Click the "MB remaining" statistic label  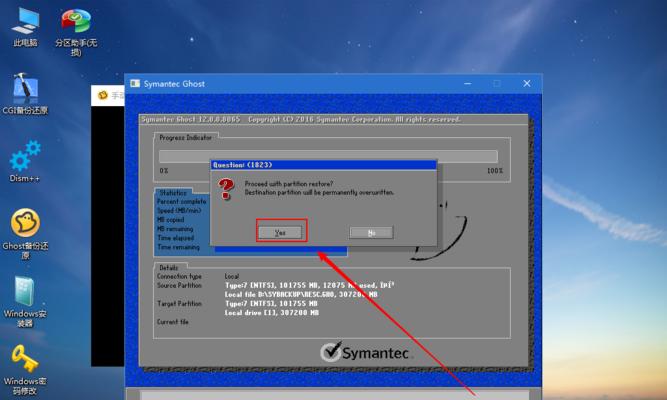[175, 229]
